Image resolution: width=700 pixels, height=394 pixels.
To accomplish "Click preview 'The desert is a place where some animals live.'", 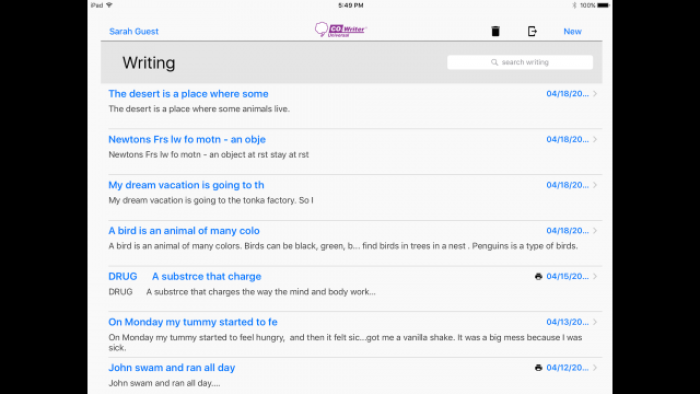I will 199,109.
